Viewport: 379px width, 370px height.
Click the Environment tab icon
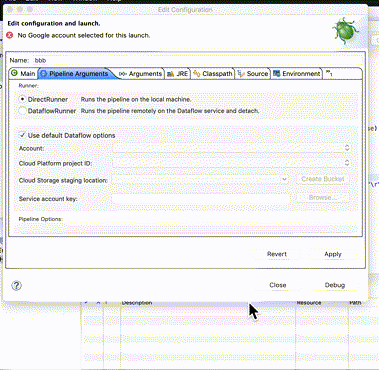[276, 74]
